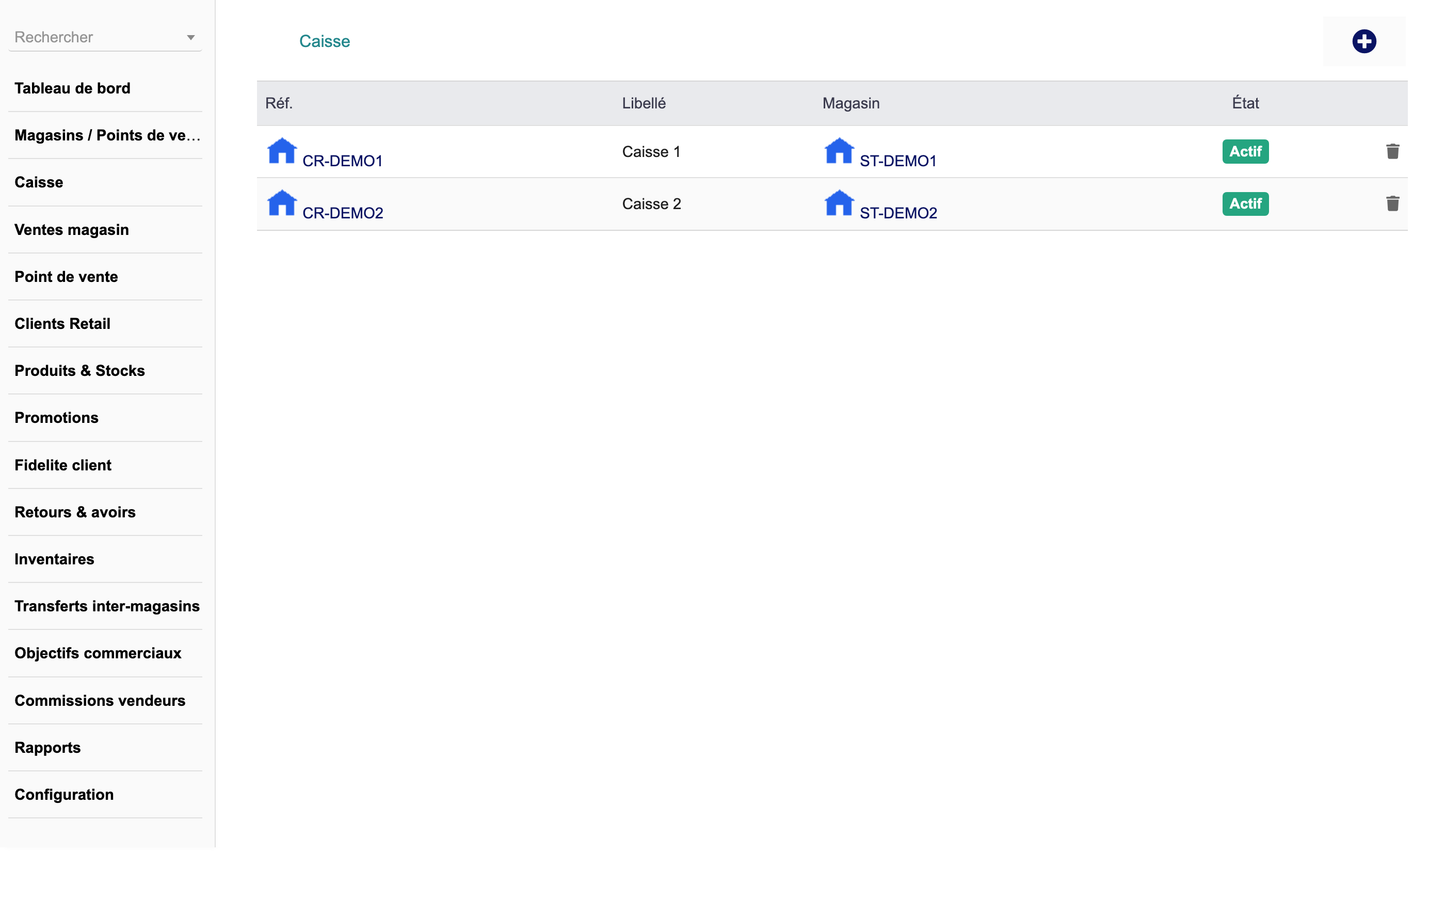Open Inventaires in sidebar
The image size is (1445, 917).
pyautogui.click(x=54, y=559)
